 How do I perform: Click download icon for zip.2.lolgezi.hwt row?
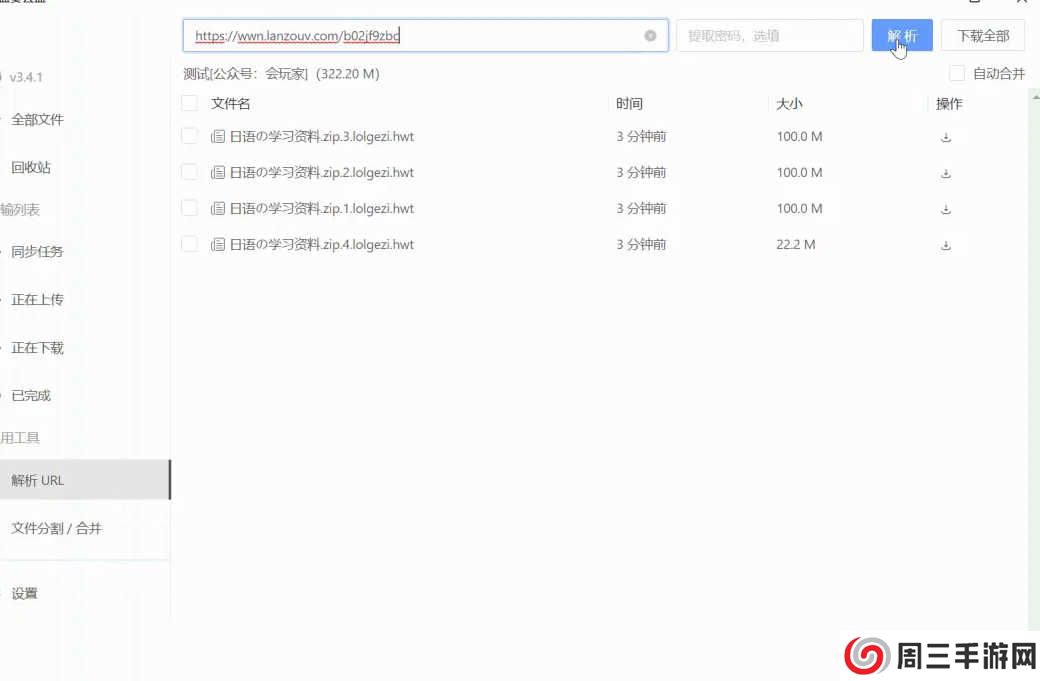tap(946, 173)
